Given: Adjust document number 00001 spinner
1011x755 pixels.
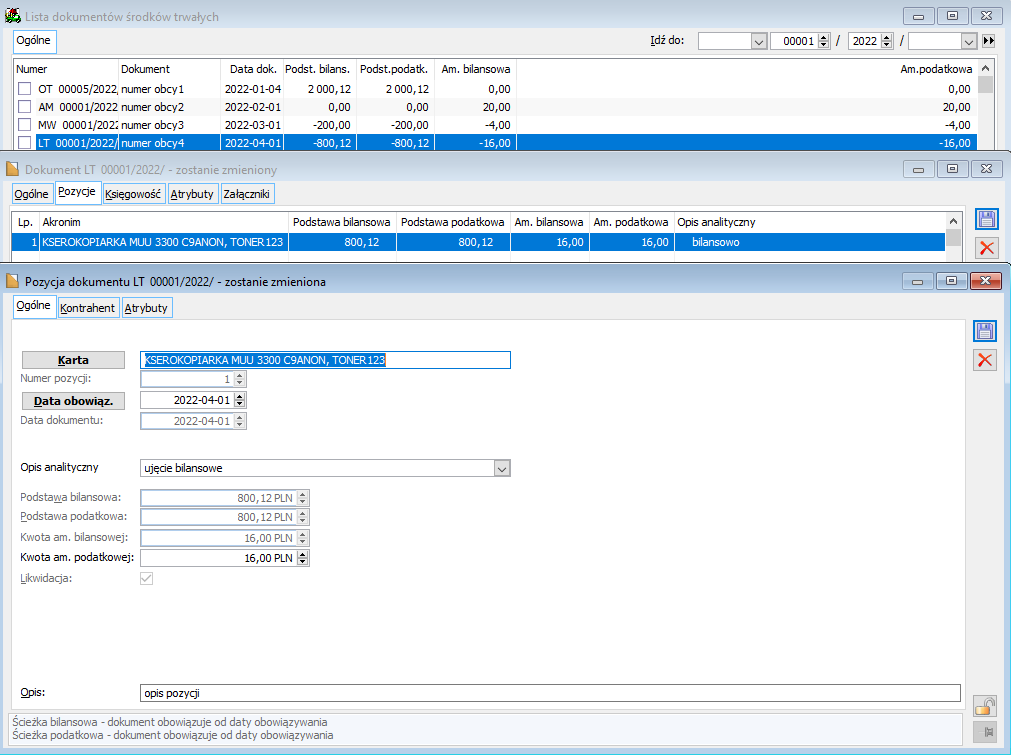Looking at the screenshot, I should click(823, 41).
